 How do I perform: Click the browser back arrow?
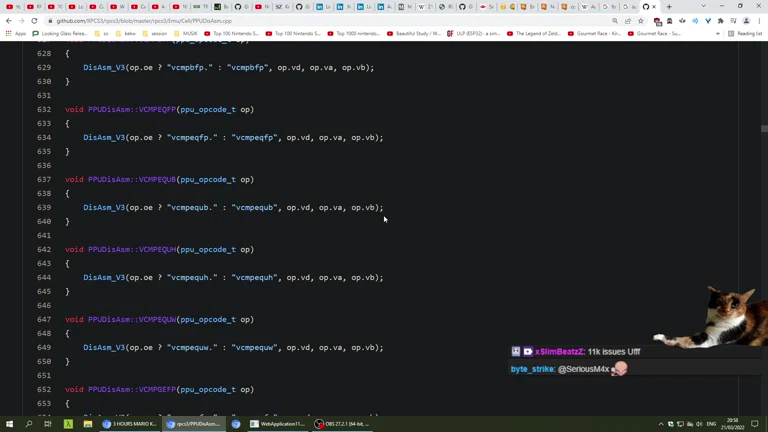click(x=9, y=20)
